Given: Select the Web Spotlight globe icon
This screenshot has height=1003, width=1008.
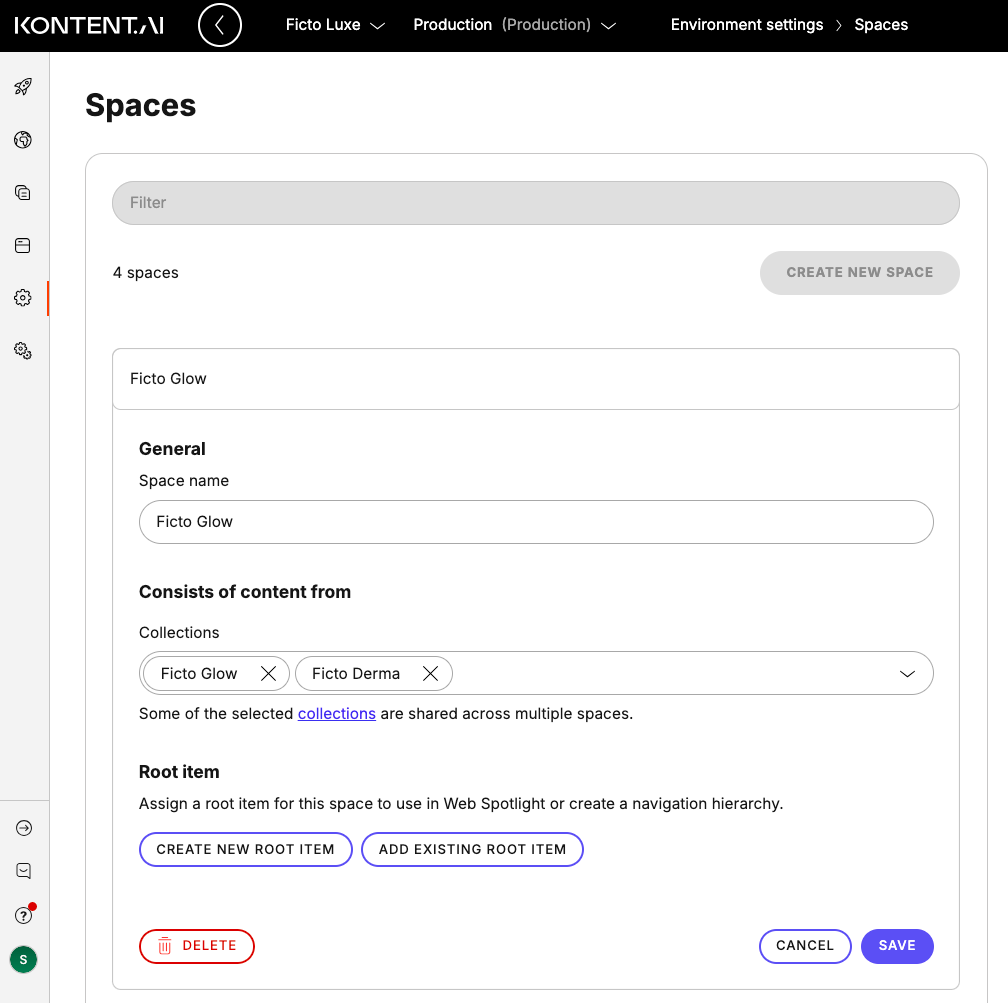Looking at the screenshot, I should [x=23, y=140].
